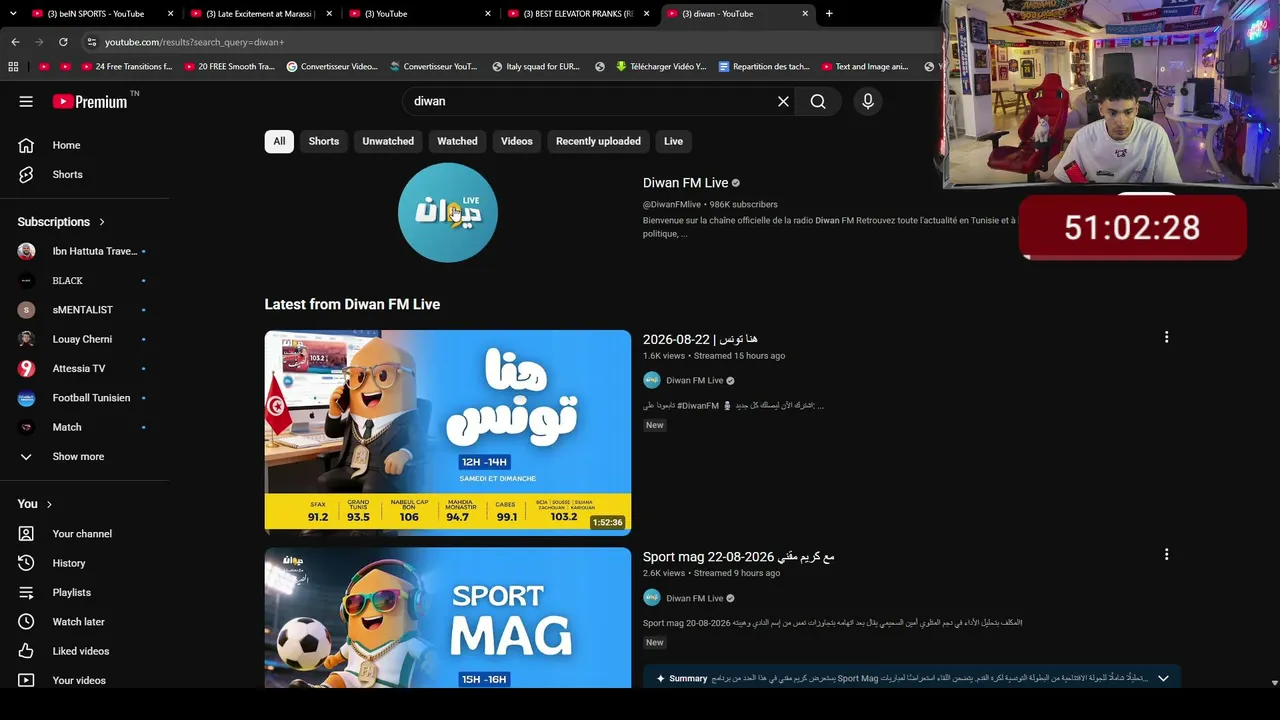1280x720 pixels.
Task: Open more options for Sport mag video
Action: 1166,555
